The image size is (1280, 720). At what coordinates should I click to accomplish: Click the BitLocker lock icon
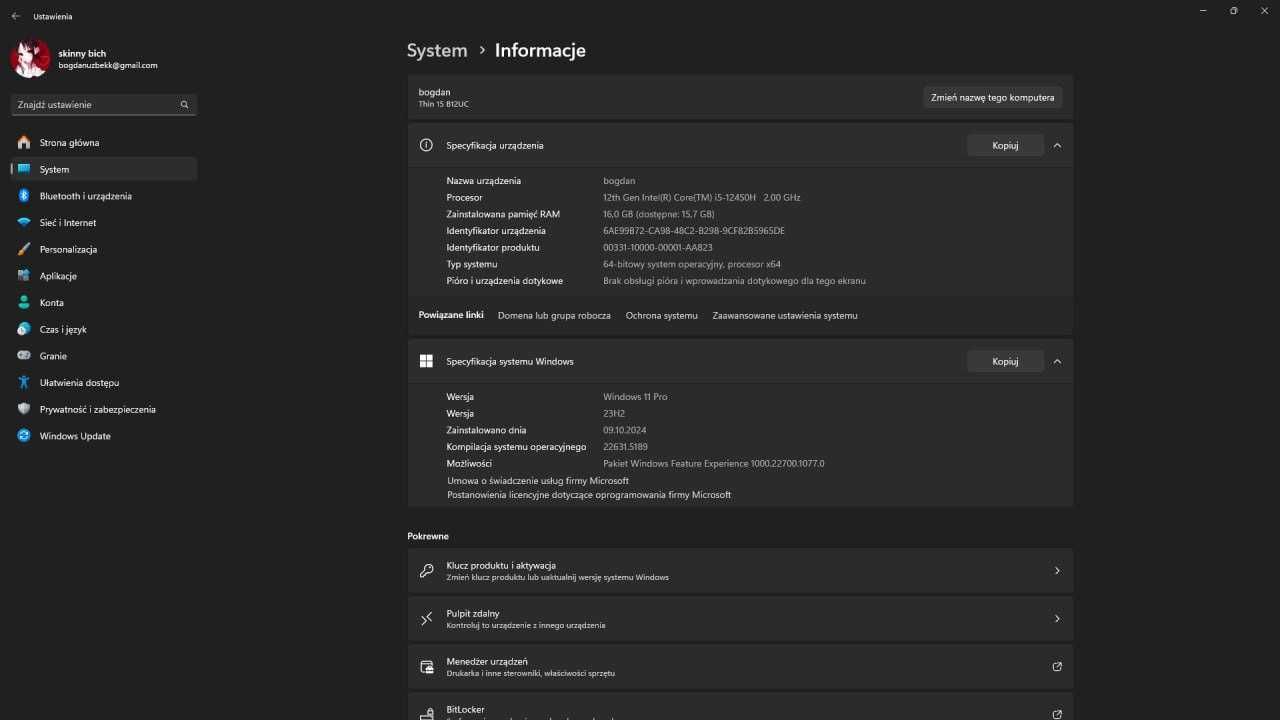(426, 713)
